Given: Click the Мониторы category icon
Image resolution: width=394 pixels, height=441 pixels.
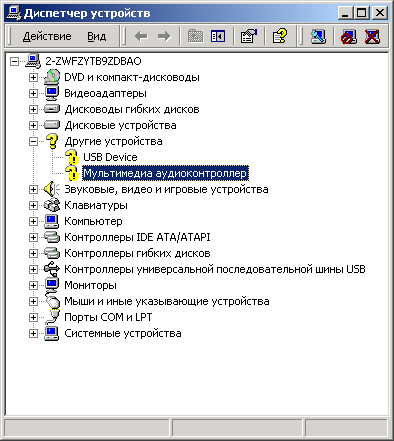Looking at the screenshot, I should tap(52, 285).
